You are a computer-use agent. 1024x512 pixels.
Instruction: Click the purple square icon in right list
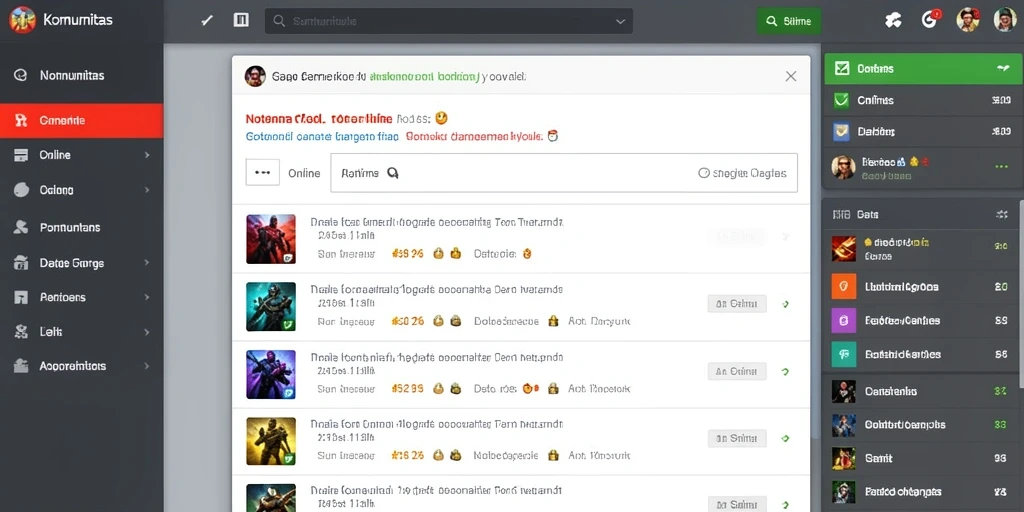click(x=843, y=320)
